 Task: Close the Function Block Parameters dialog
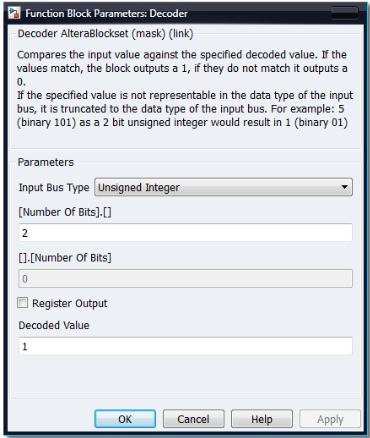click(x=345, y=13)
